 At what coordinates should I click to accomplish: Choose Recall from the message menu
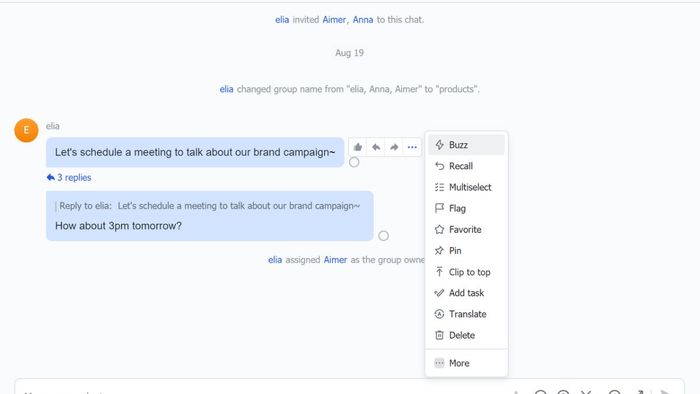[466, 166]
